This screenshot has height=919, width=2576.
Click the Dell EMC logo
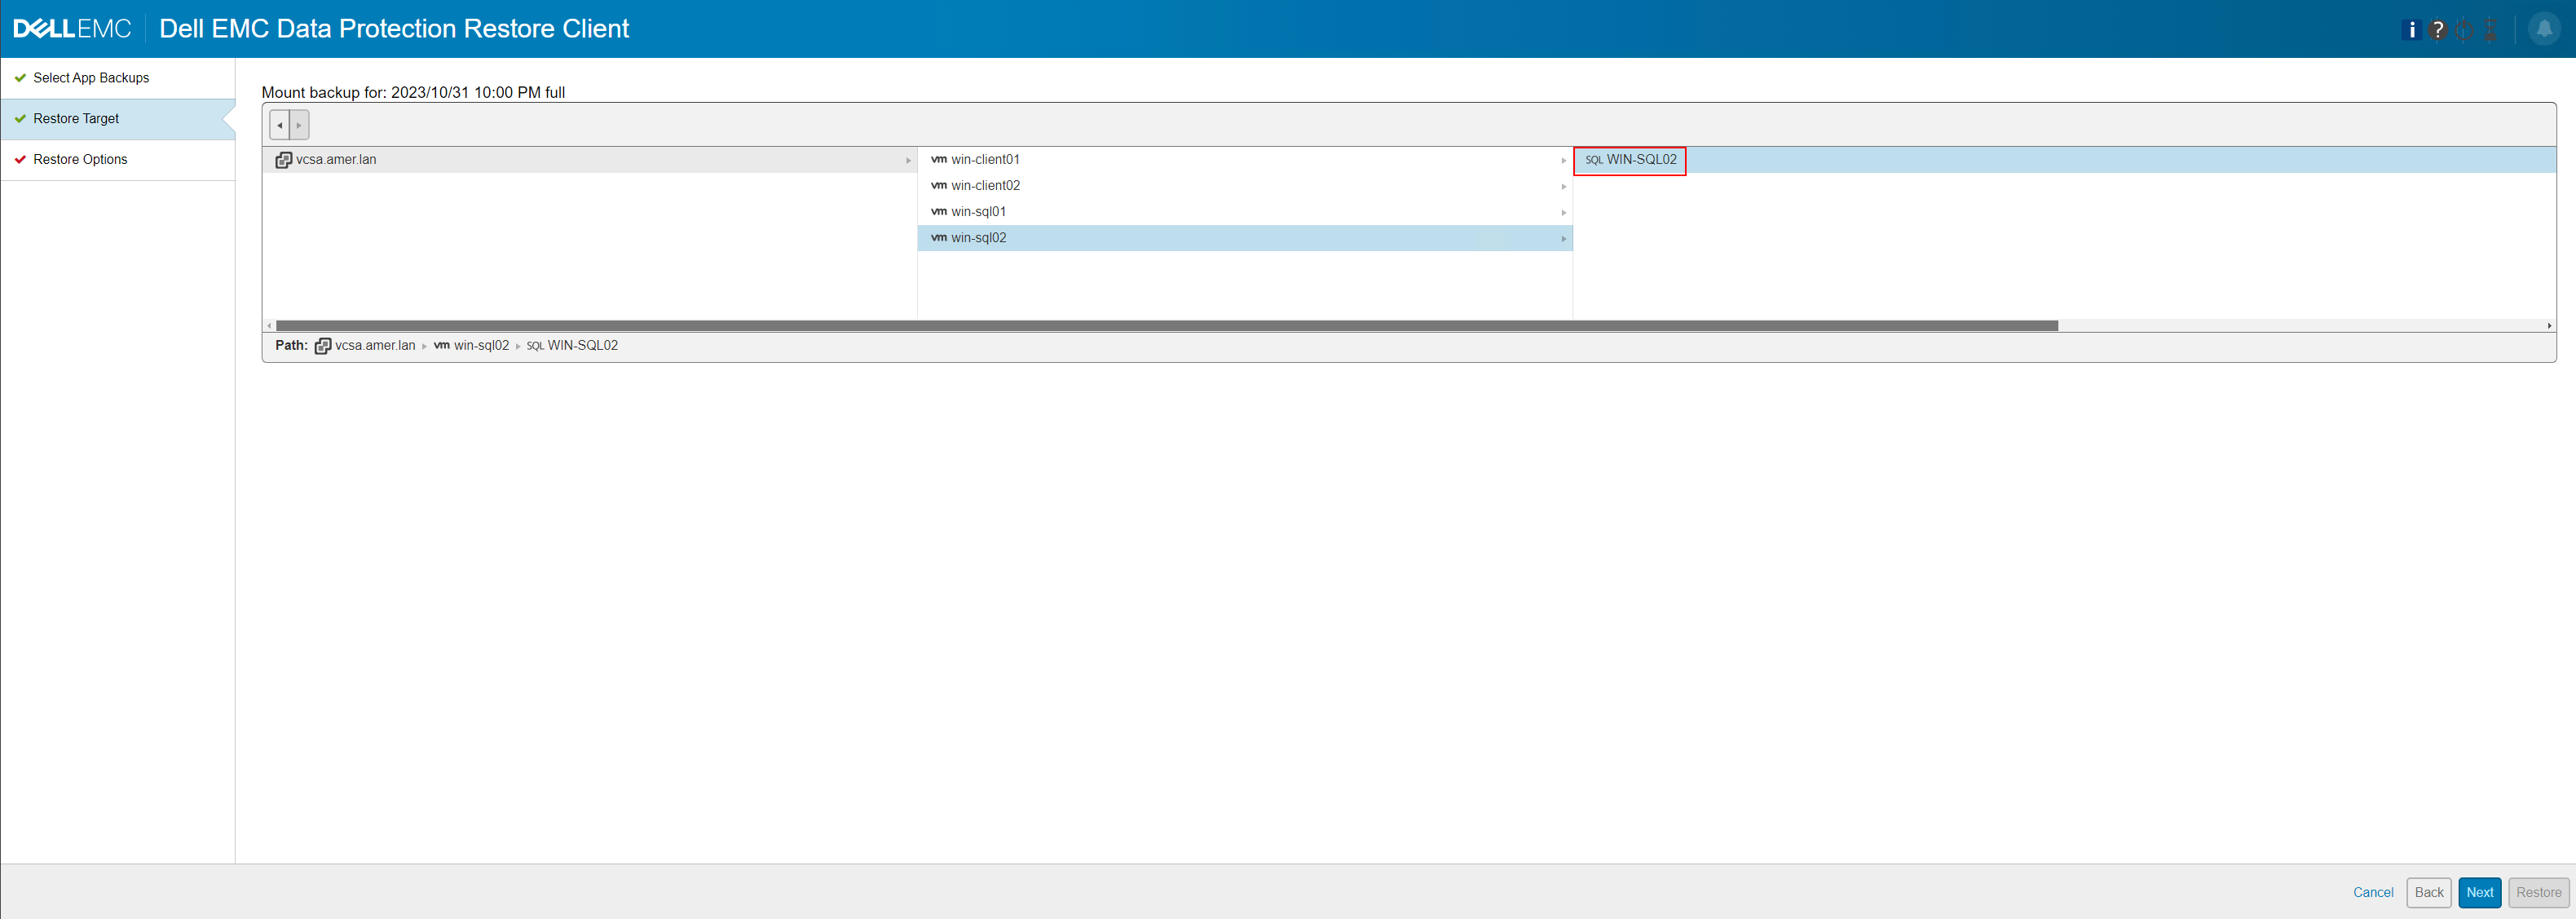tap(72, 29)
